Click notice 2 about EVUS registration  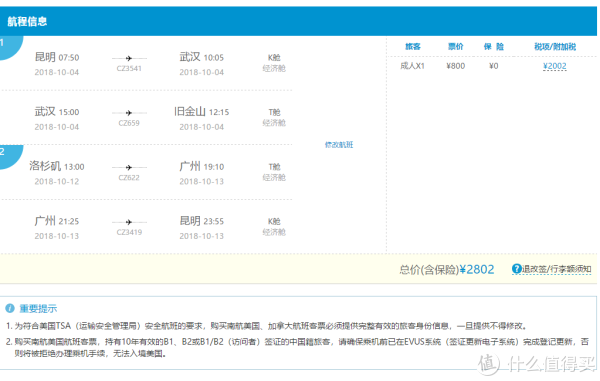coord(297,347)
